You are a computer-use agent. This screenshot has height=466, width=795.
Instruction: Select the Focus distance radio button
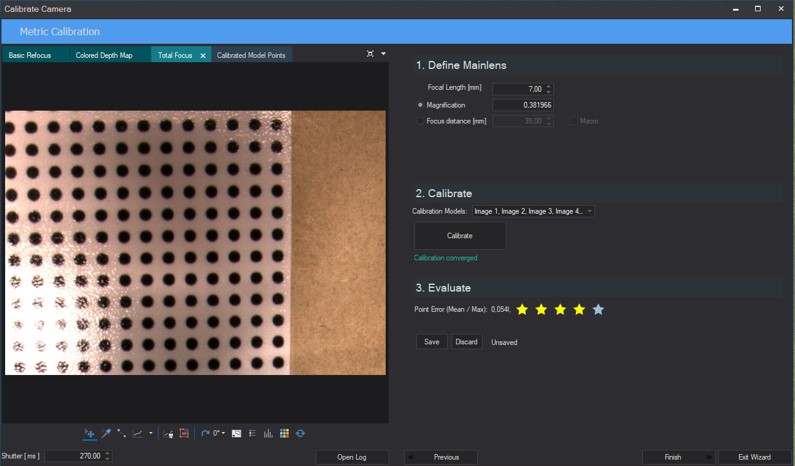point(420,121)
